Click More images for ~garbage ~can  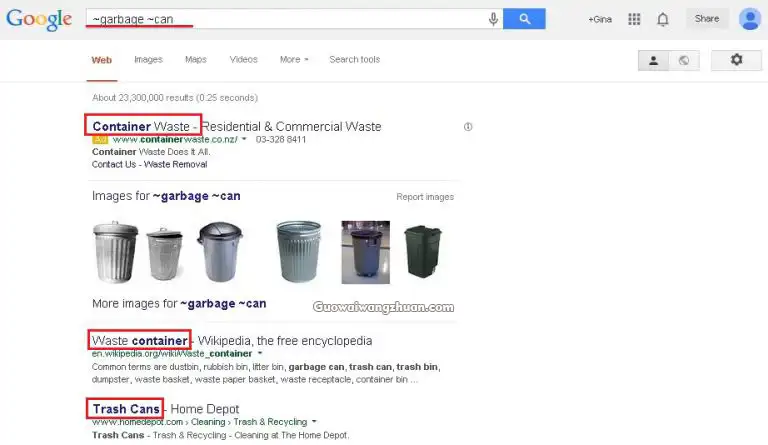[x=179, y=304]
